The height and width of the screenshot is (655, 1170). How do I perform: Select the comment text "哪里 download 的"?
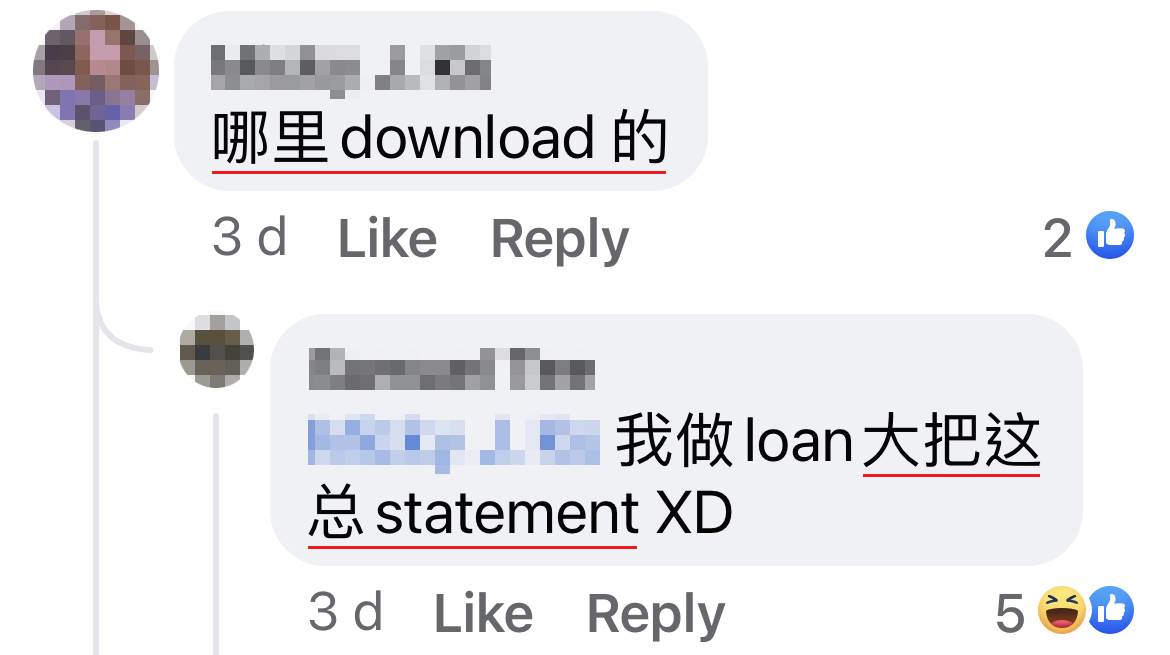pyautogui.click(x=439, y=138)
